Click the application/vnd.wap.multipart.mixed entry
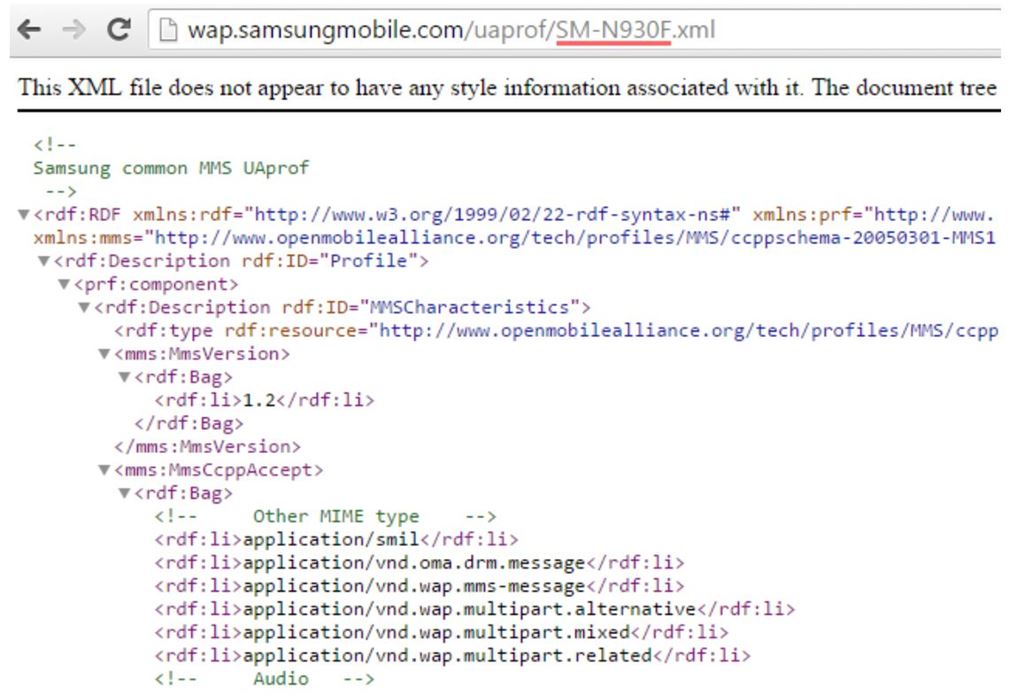Screen dimensions: 1024x696 tap(436, 632)
